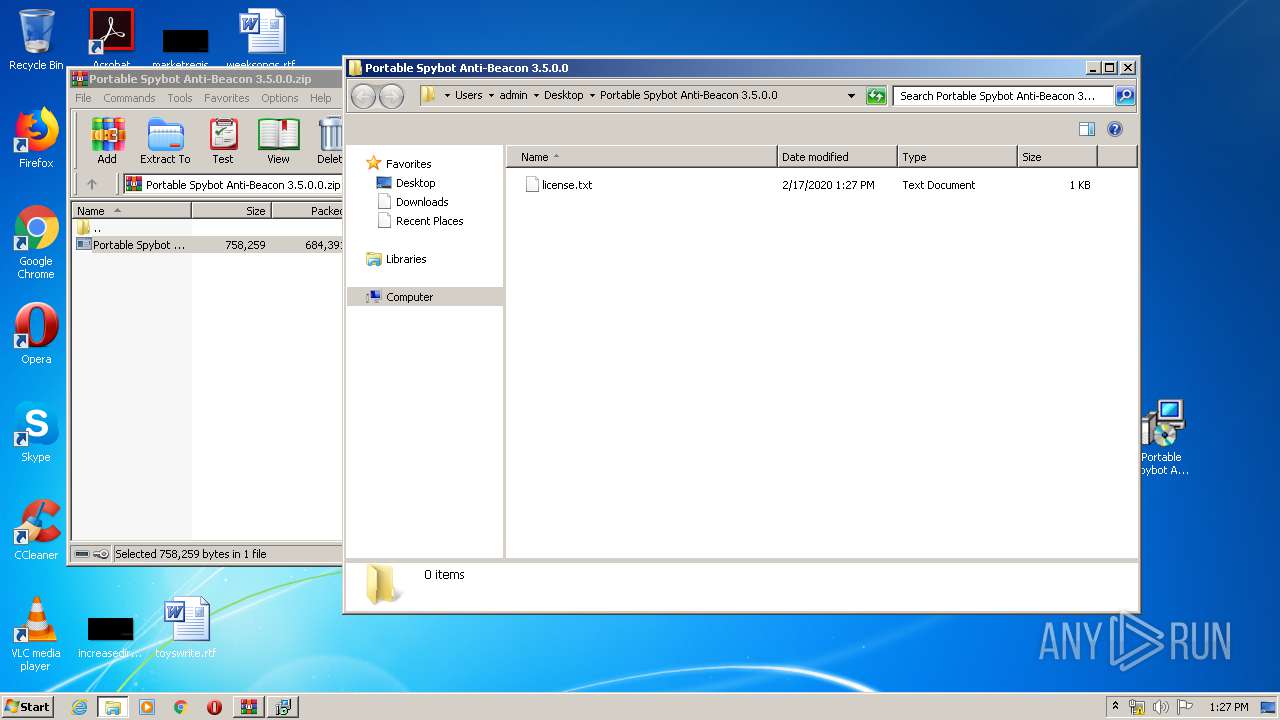Sort Explorer files by Type column
The width and height of the screenshot is (1280, 720).
[957, 157]
